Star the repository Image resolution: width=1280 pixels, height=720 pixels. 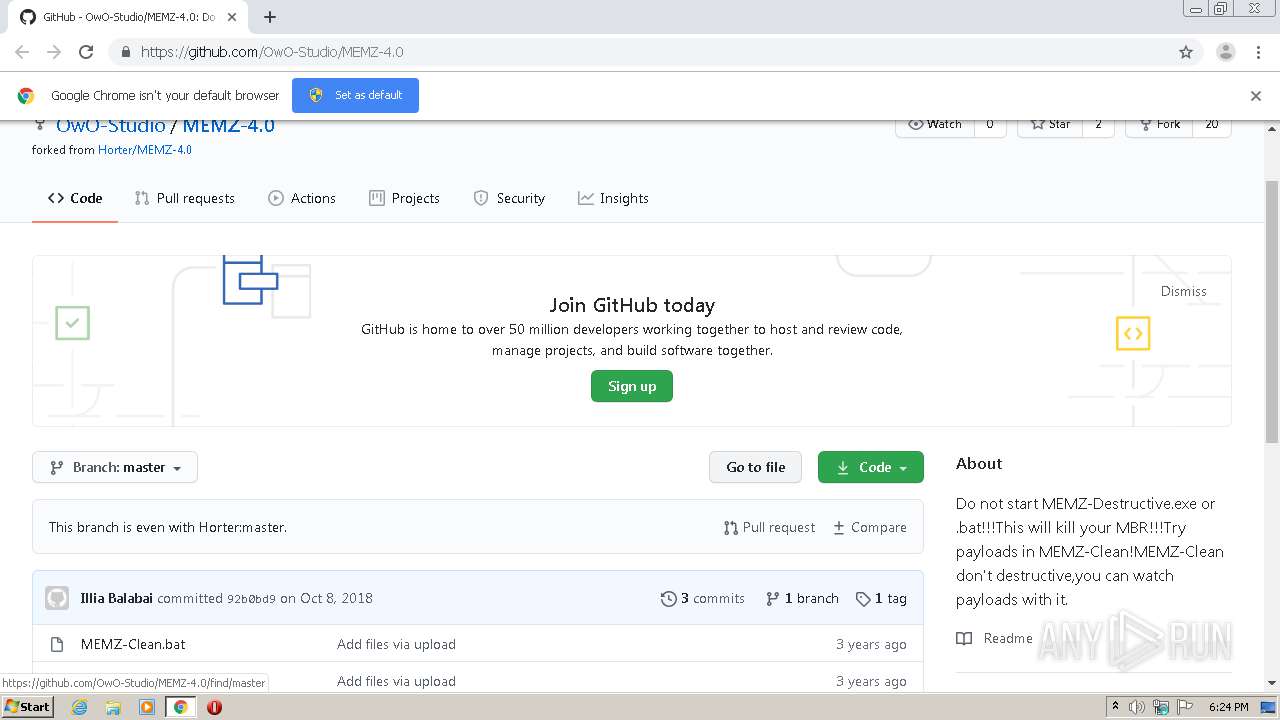coord(1050,125)
